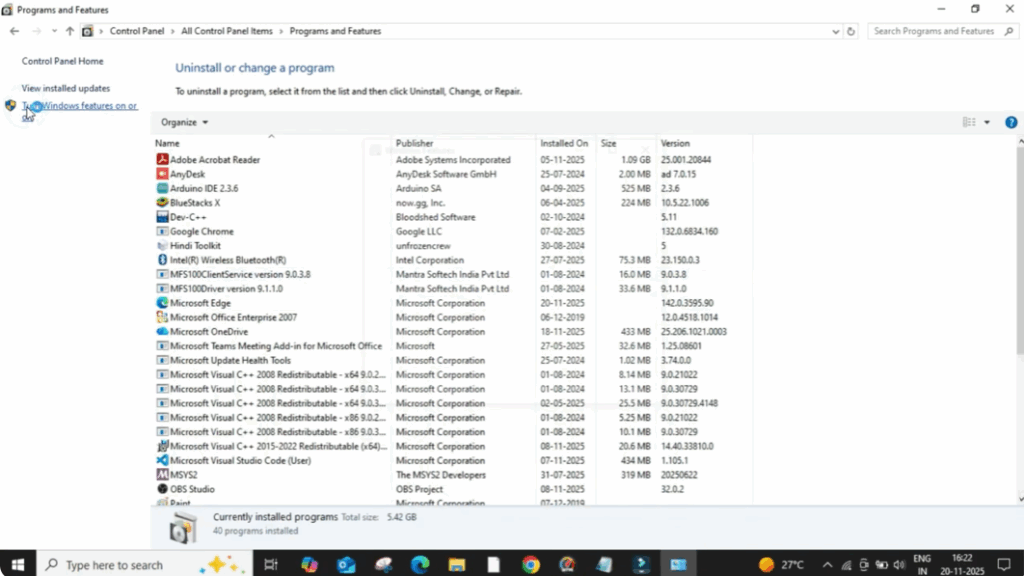Click the MSYS2 program icon

163,474
